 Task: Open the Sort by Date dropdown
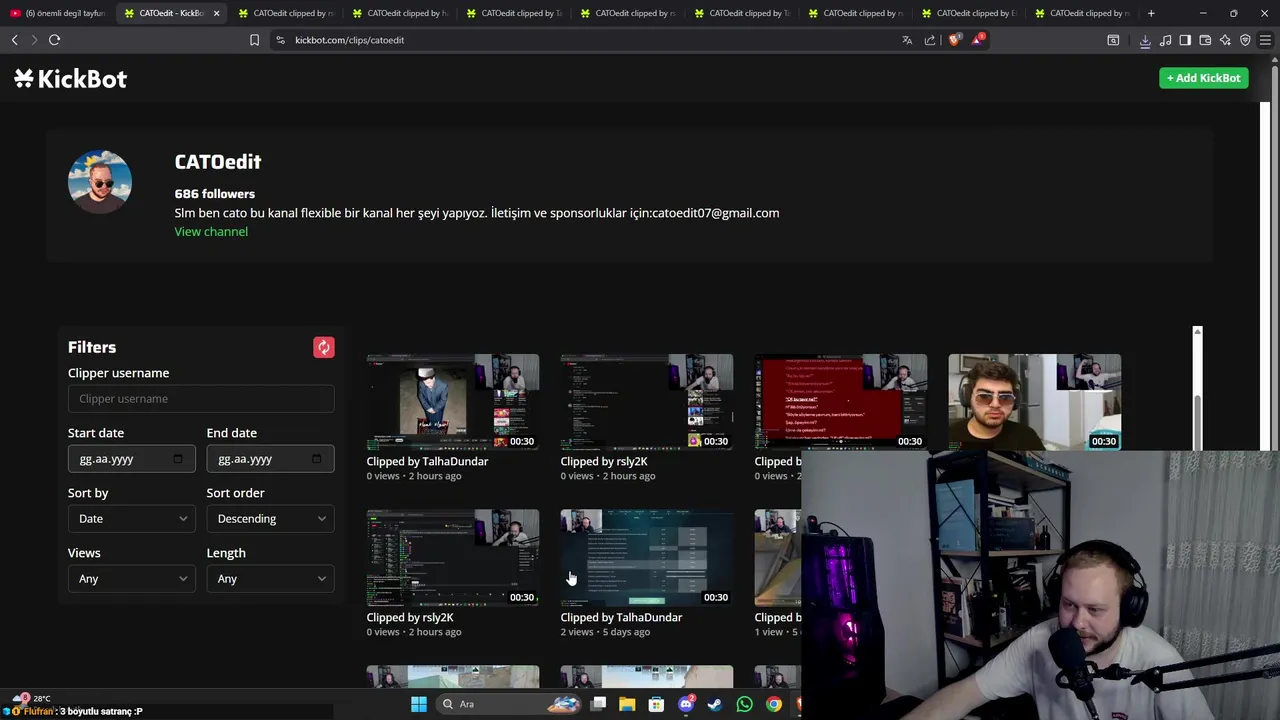tap(132, 518)
